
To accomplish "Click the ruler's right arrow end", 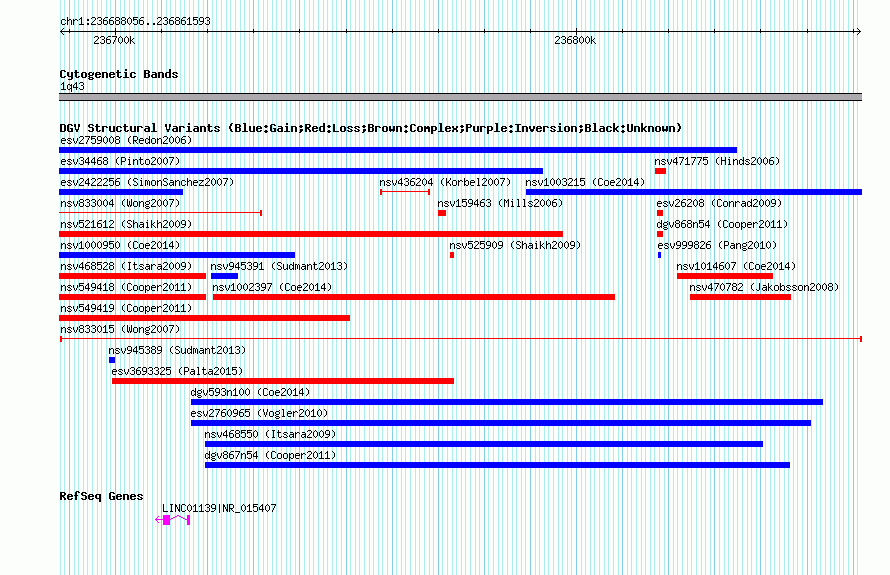I will (858, 31).
